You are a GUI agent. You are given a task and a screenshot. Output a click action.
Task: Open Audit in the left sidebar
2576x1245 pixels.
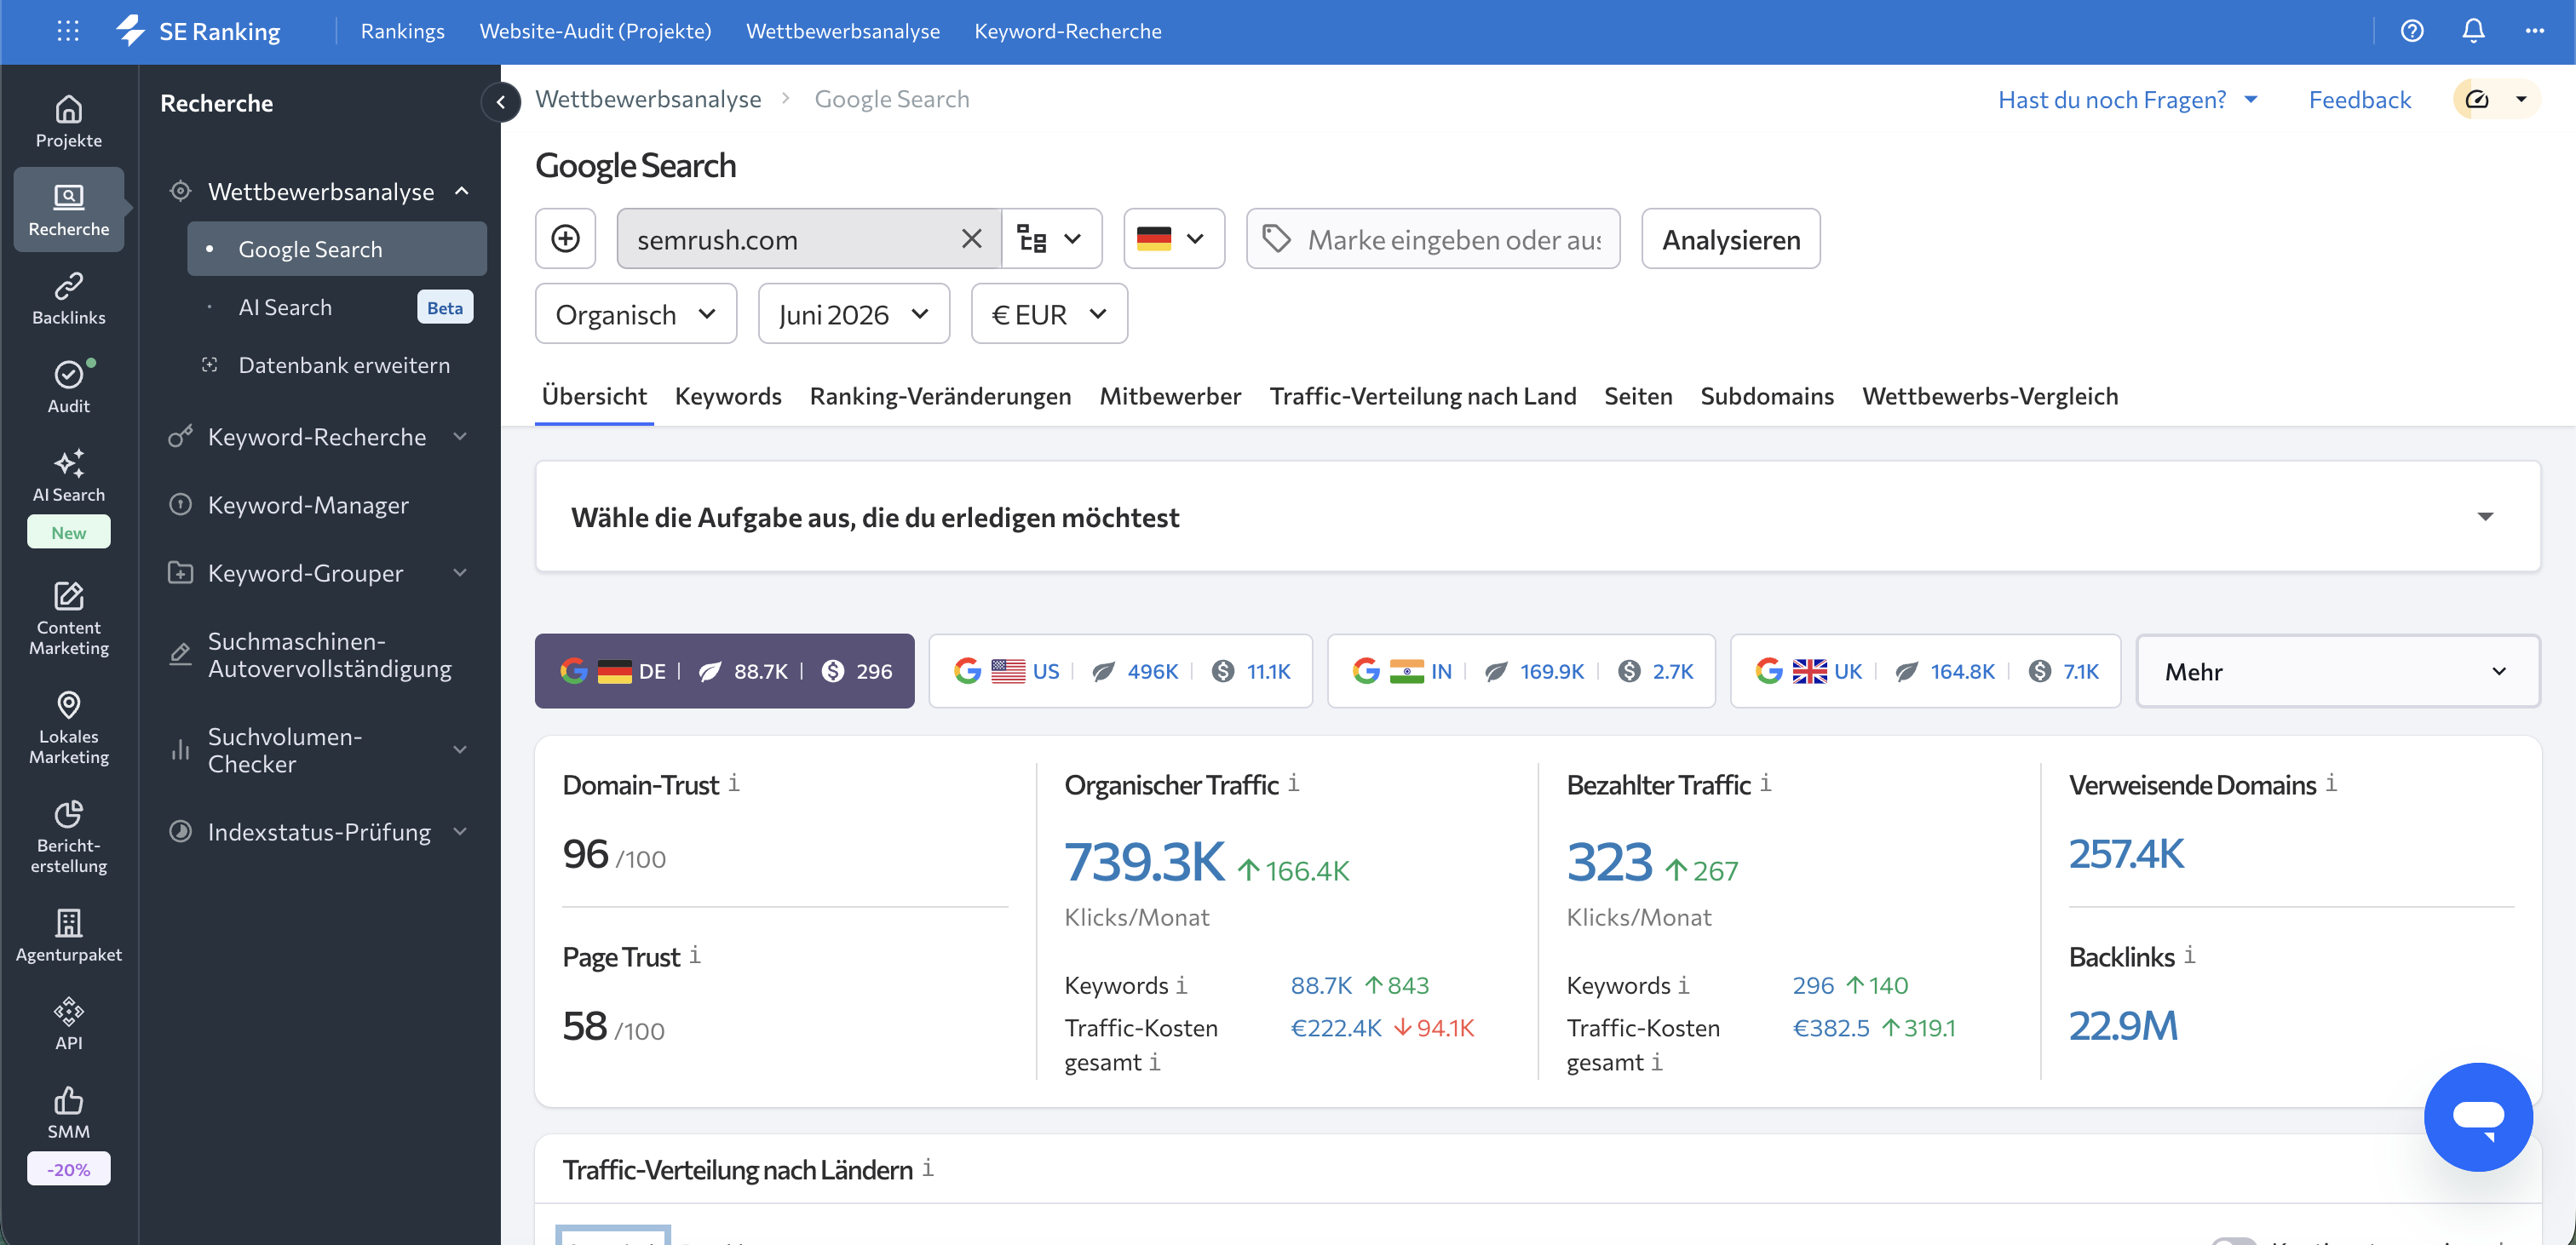[x=69, y=387]
